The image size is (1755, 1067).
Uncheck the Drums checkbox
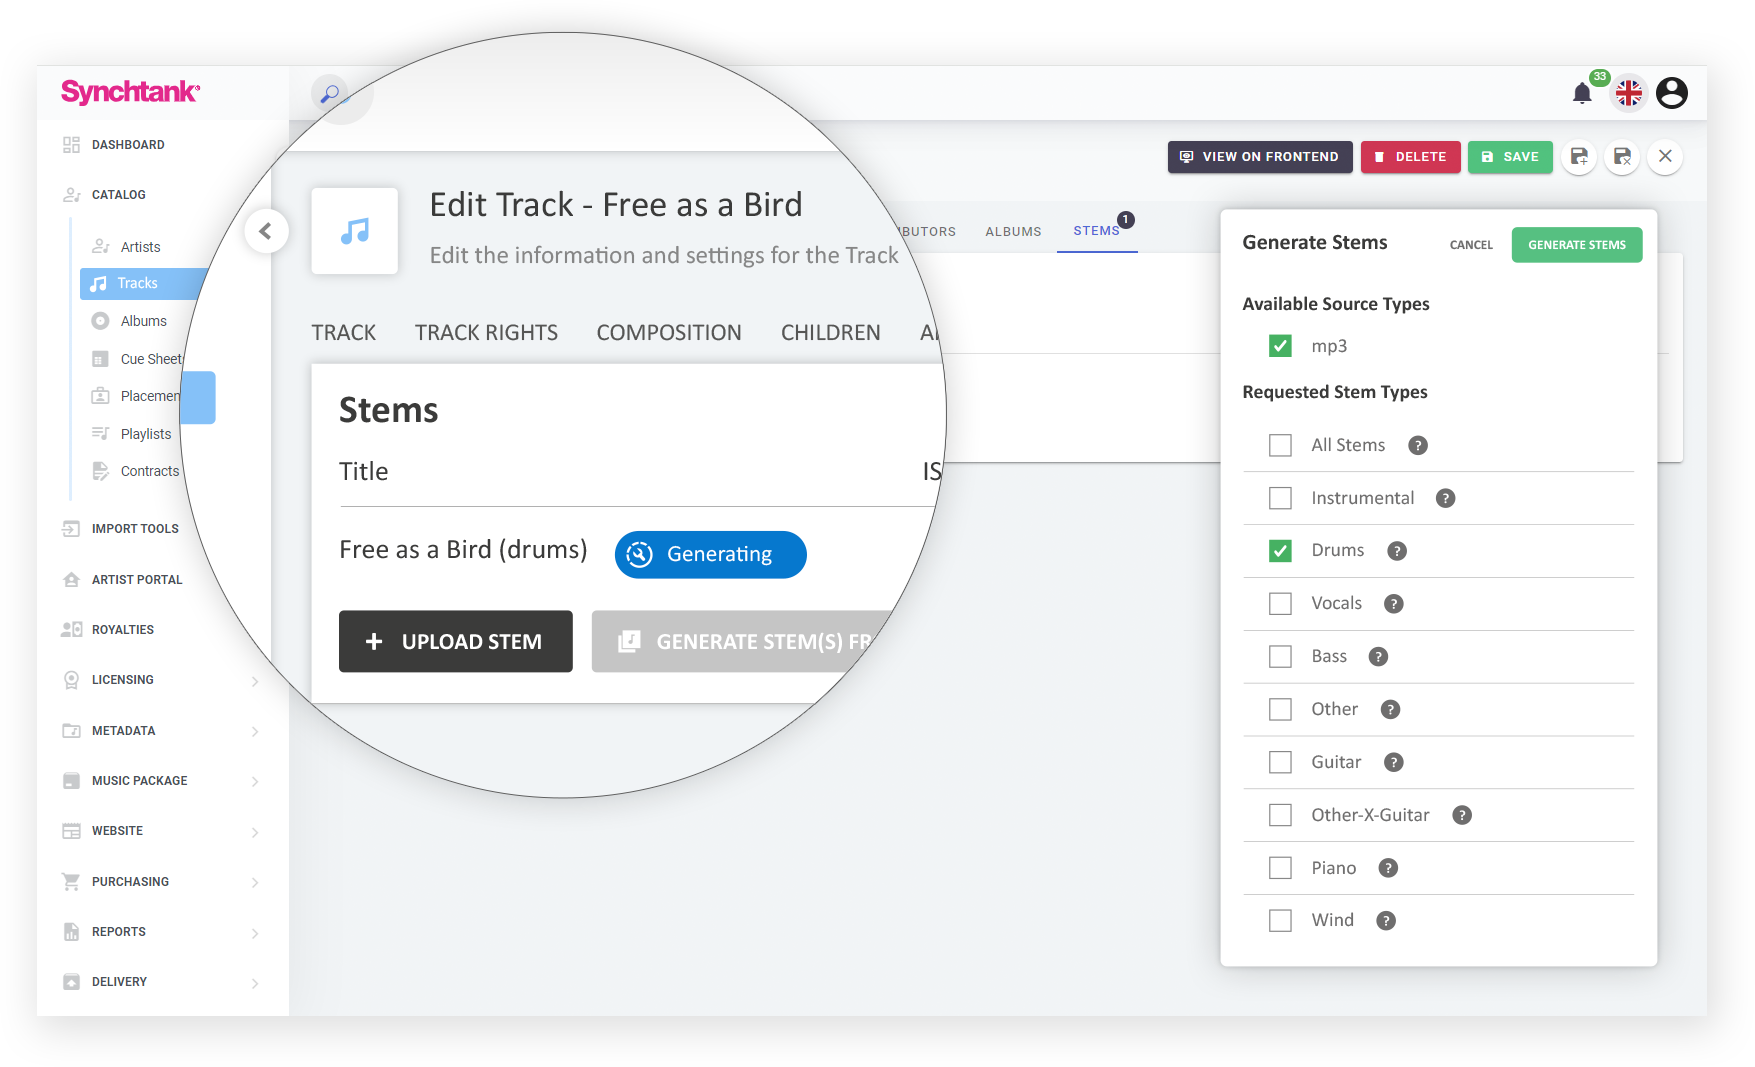[x=1280, y=551]
